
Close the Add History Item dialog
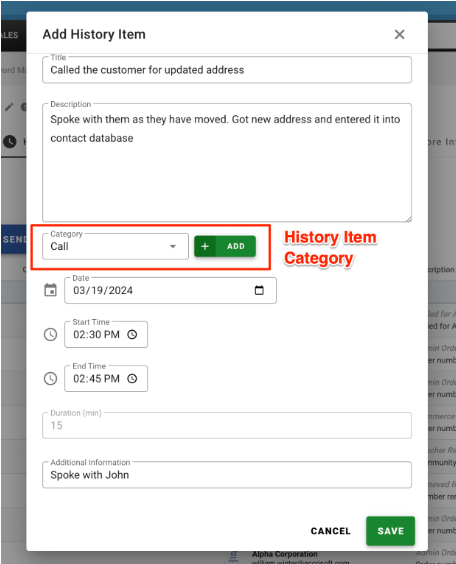[x=400, y=35]
